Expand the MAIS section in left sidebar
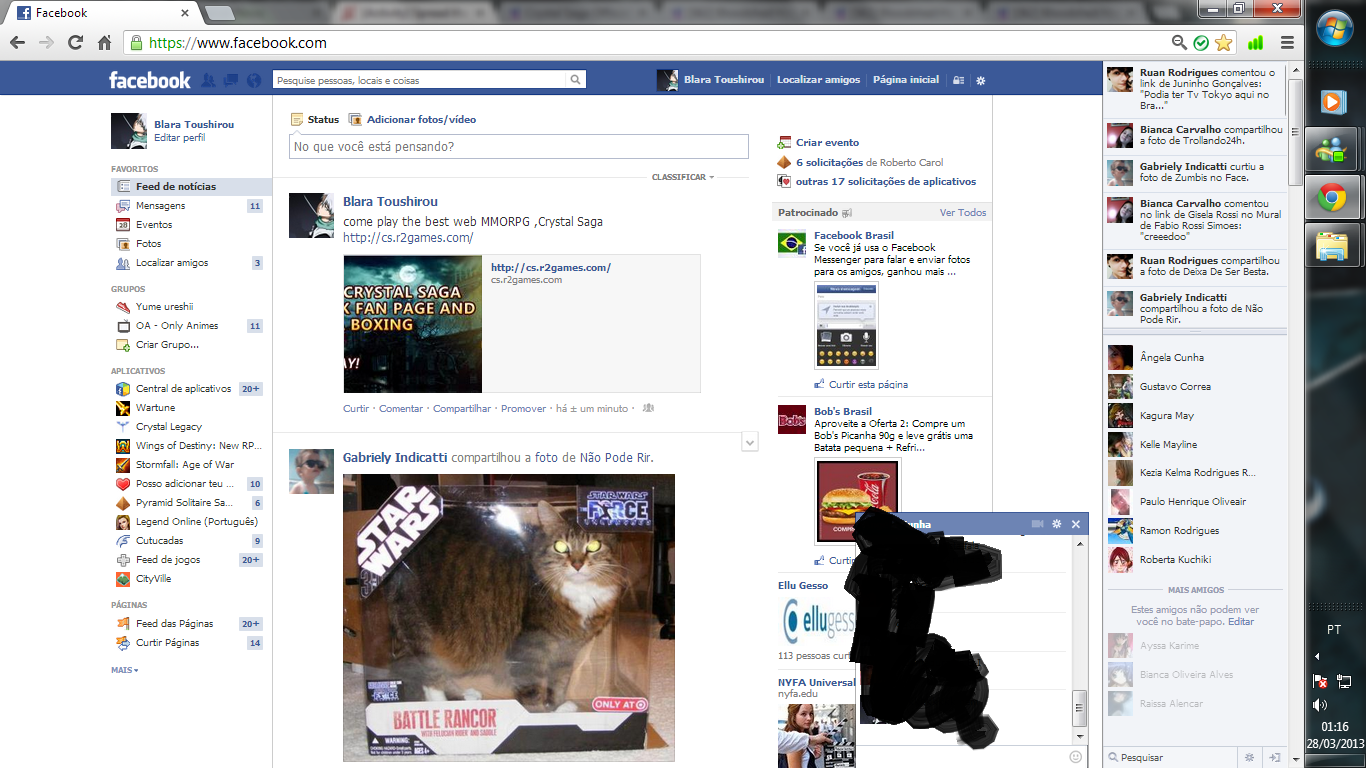Image resolution: width=1366 pixels, height=768 pixels. pos(124,670)
